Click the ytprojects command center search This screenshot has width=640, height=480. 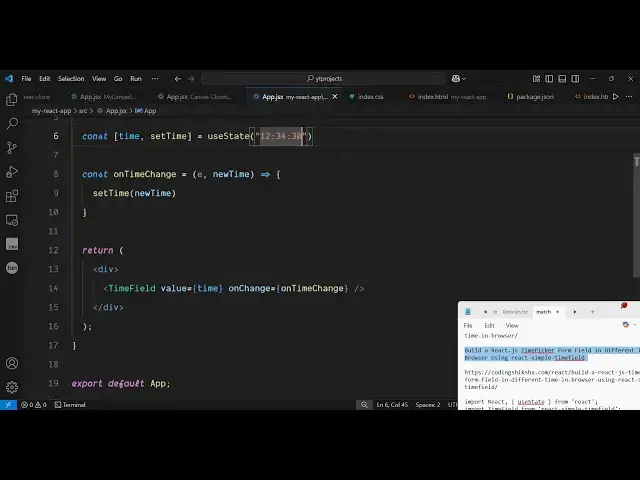pos(324,78)
